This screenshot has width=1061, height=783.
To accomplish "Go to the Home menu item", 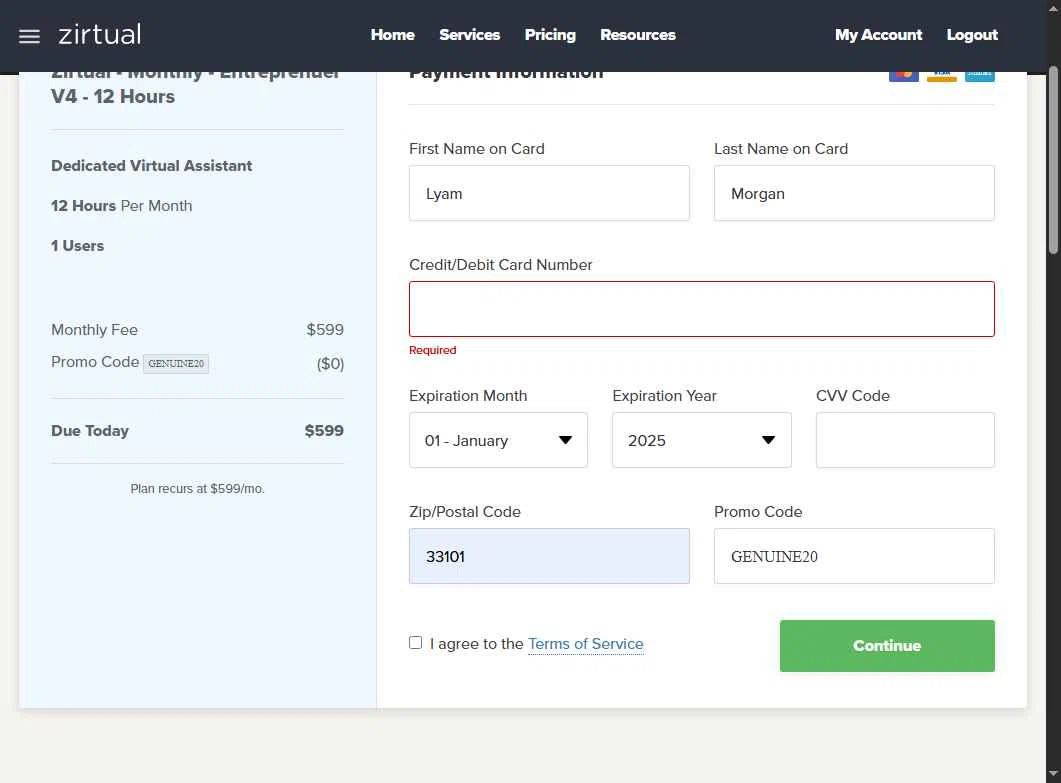I will coord(392,35).
